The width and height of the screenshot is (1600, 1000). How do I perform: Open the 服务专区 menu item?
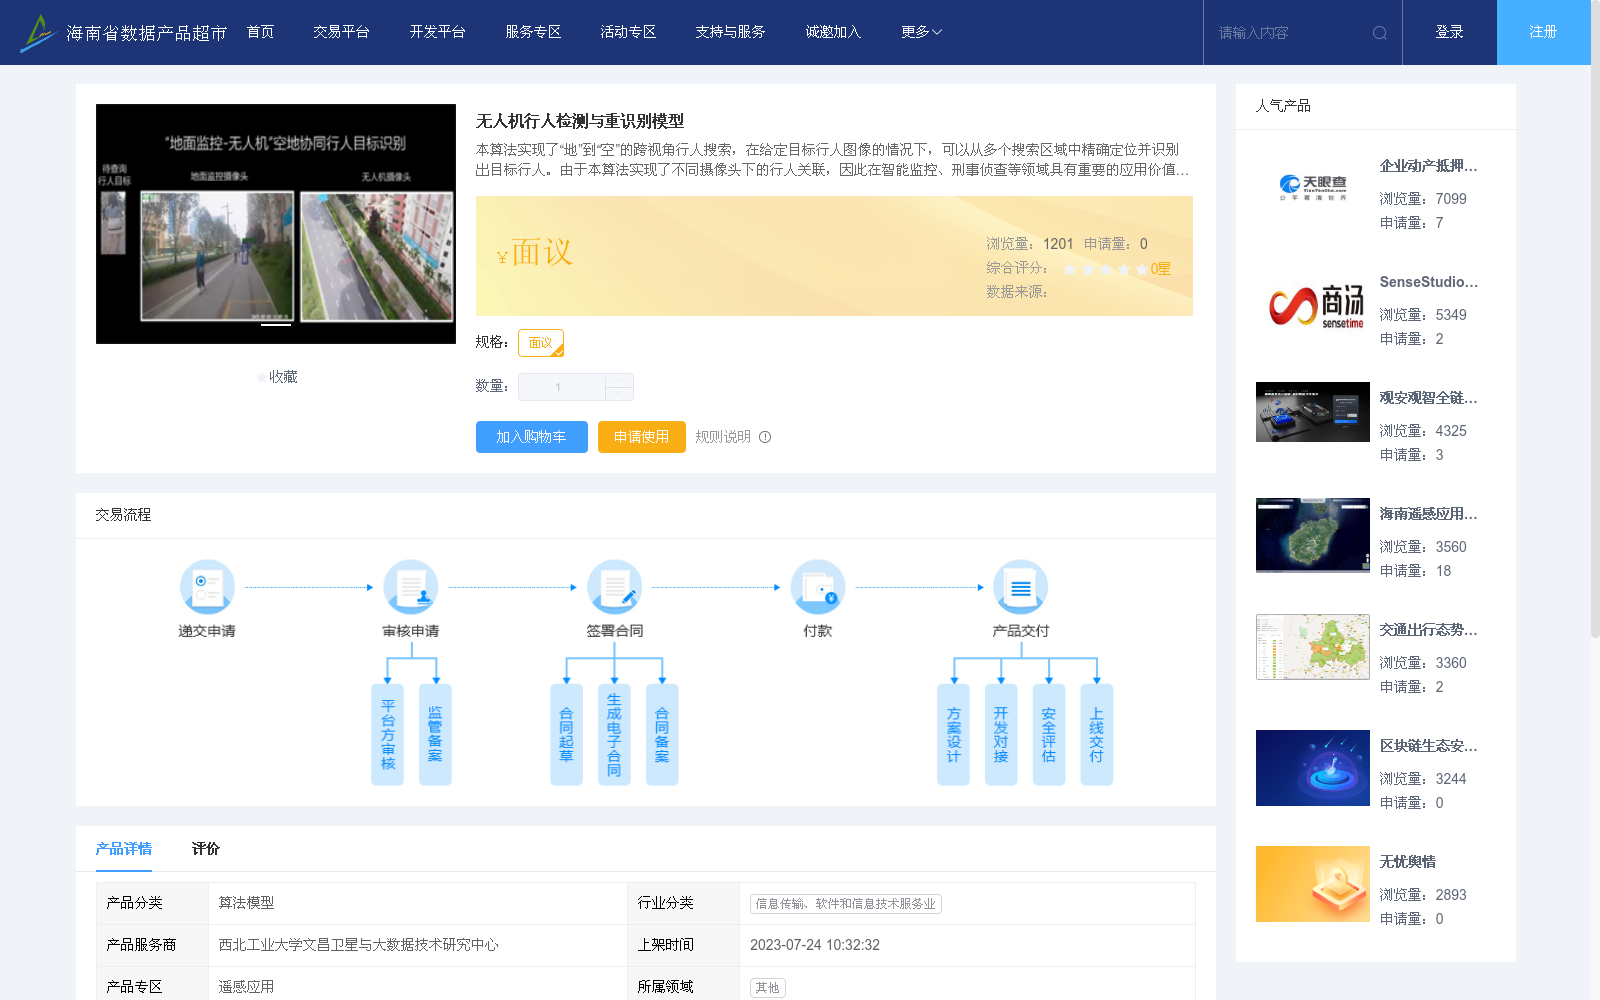point(533,32)
